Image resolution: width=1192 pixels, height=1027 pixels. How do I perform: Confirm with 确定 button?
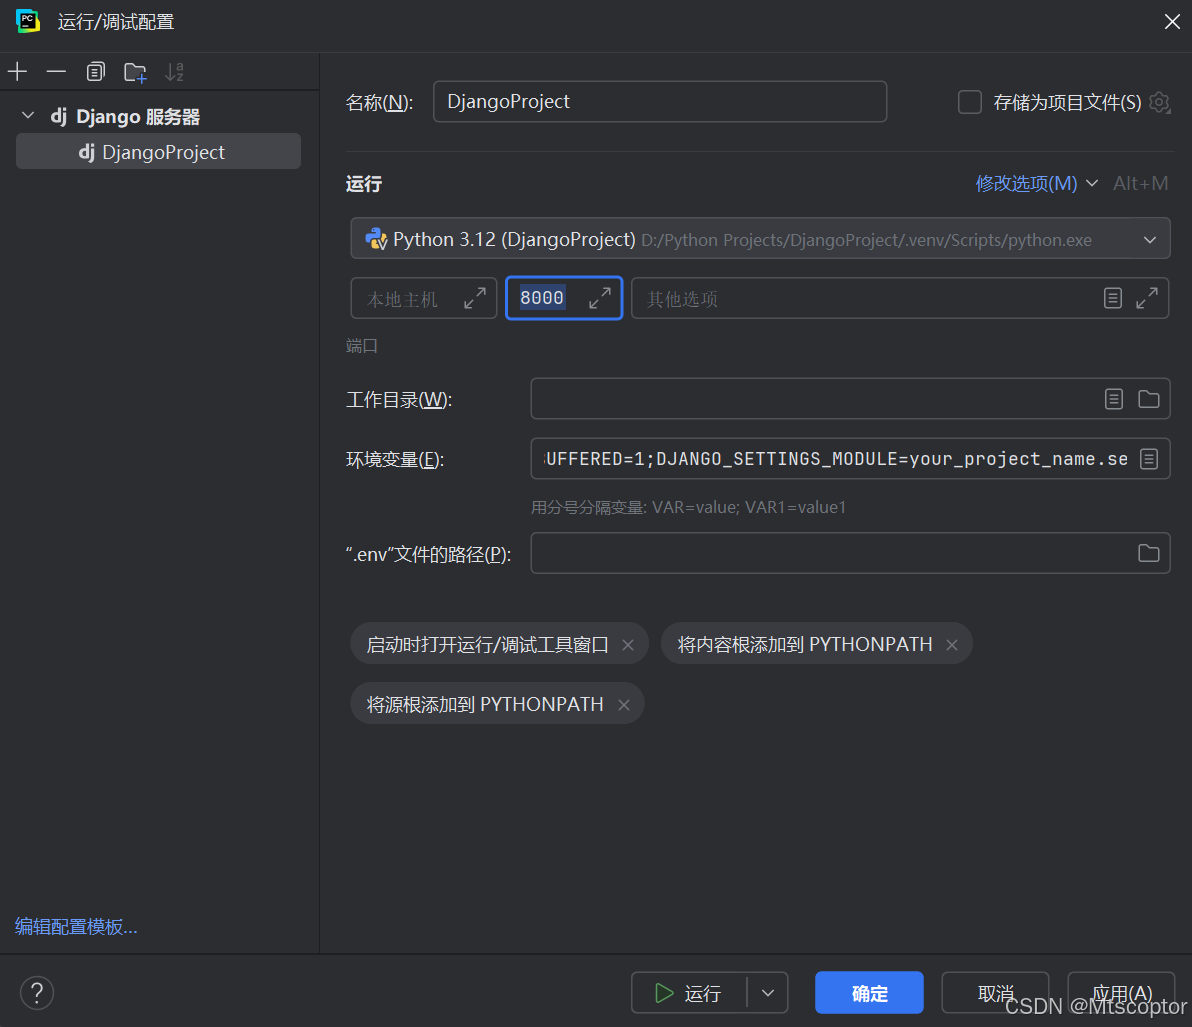click(x=870, y=993)
